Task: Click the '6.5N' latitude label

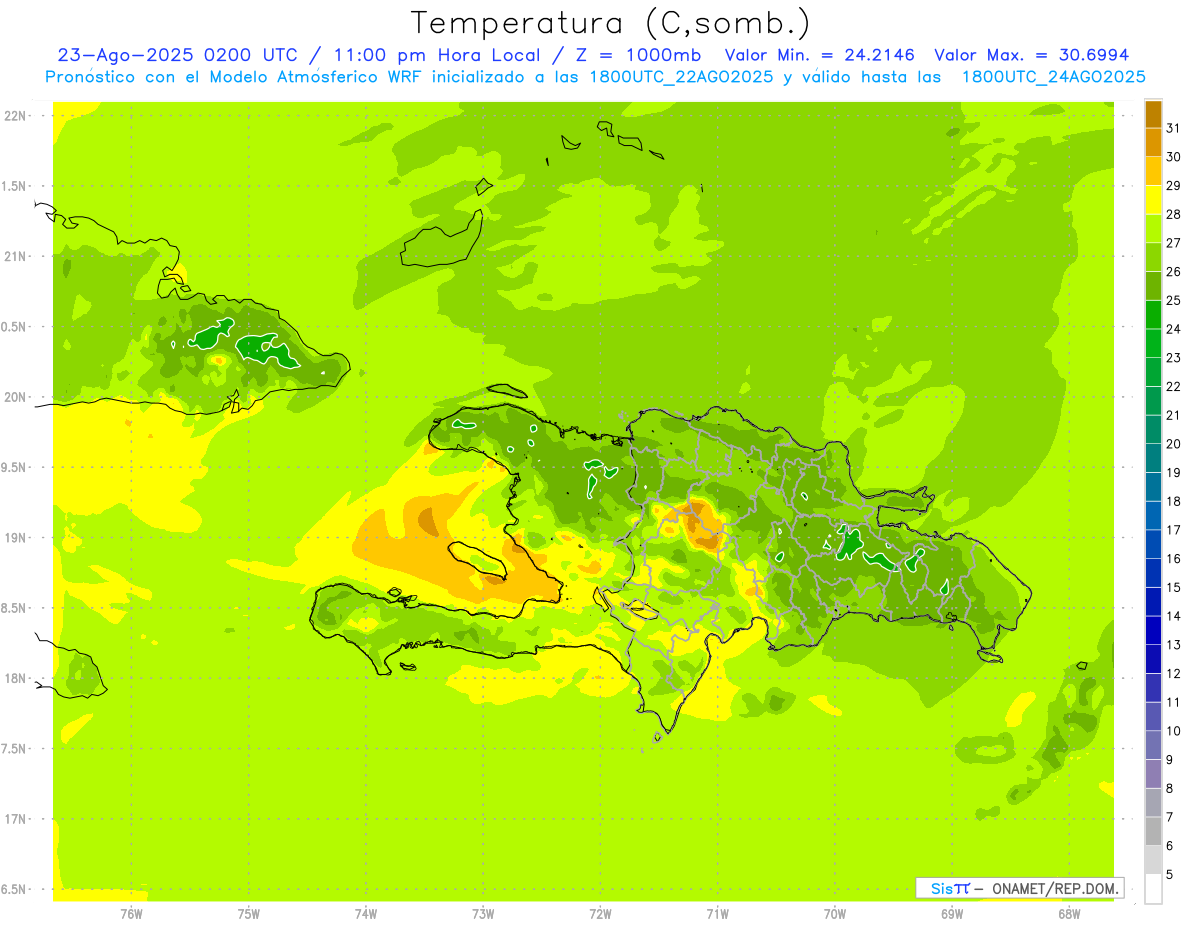Action: coord(15,889)
